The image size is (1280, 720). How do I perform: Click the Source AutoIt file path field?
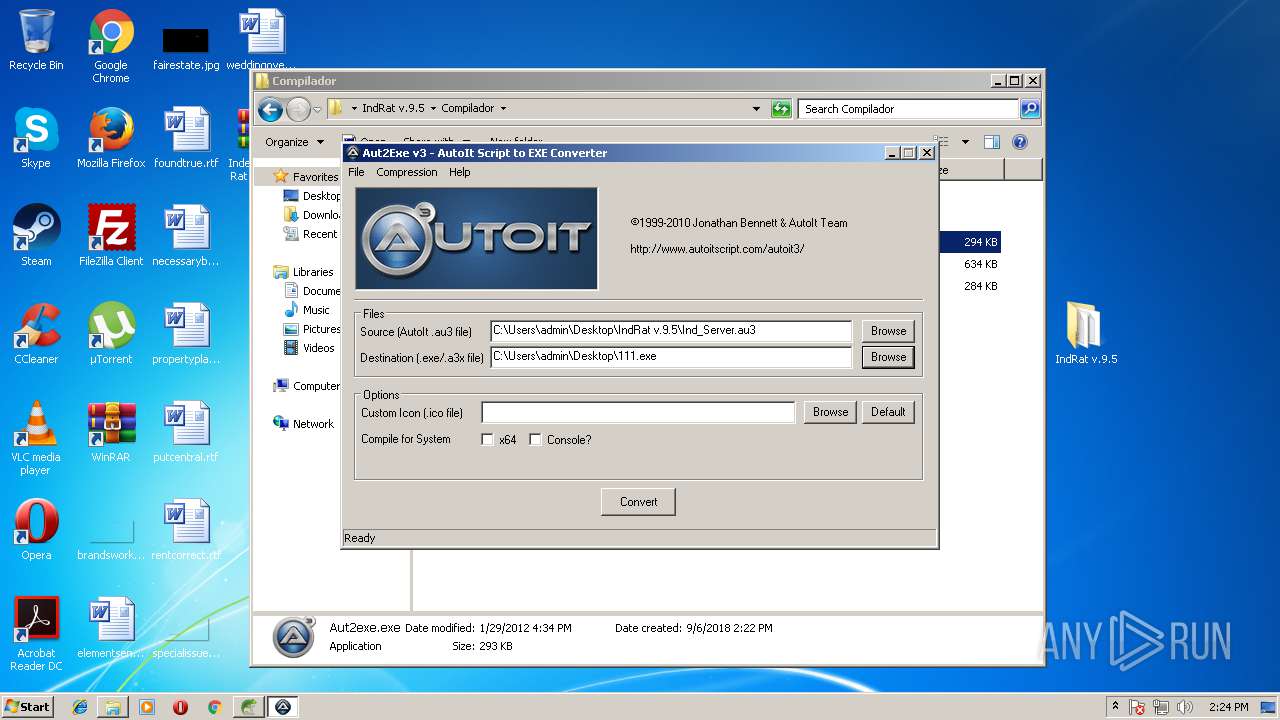pyautogui.click(x=671, y=331)
